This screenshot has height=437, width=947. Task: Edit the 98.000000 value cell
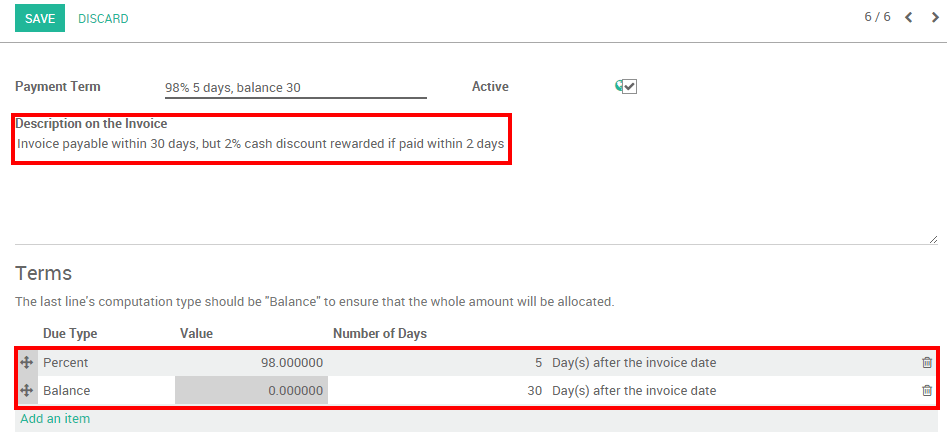[252, 363]
